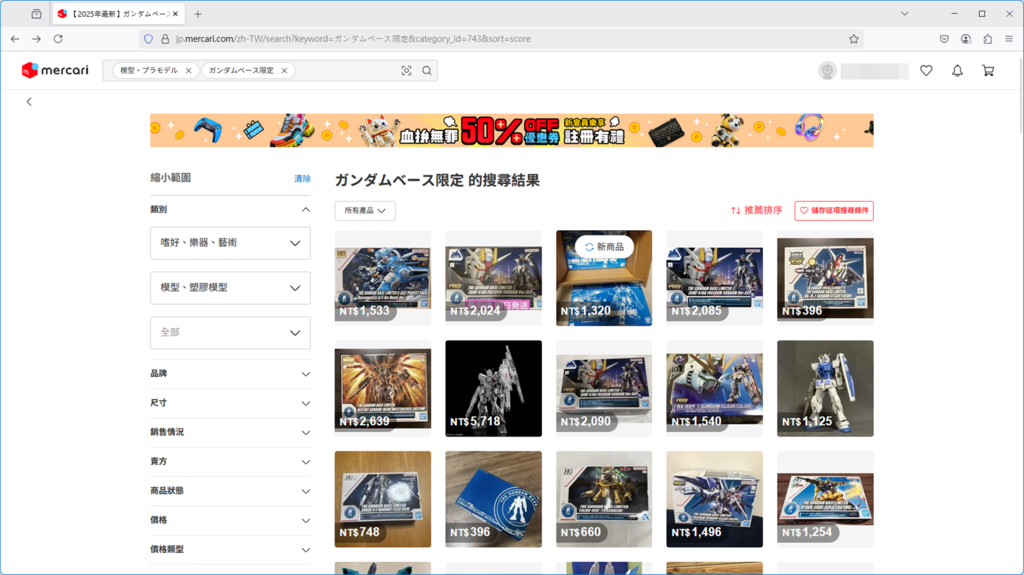Screen dimensions: 1024x575
Task: Open the 所有產品 dropdown
Action: 365,210
